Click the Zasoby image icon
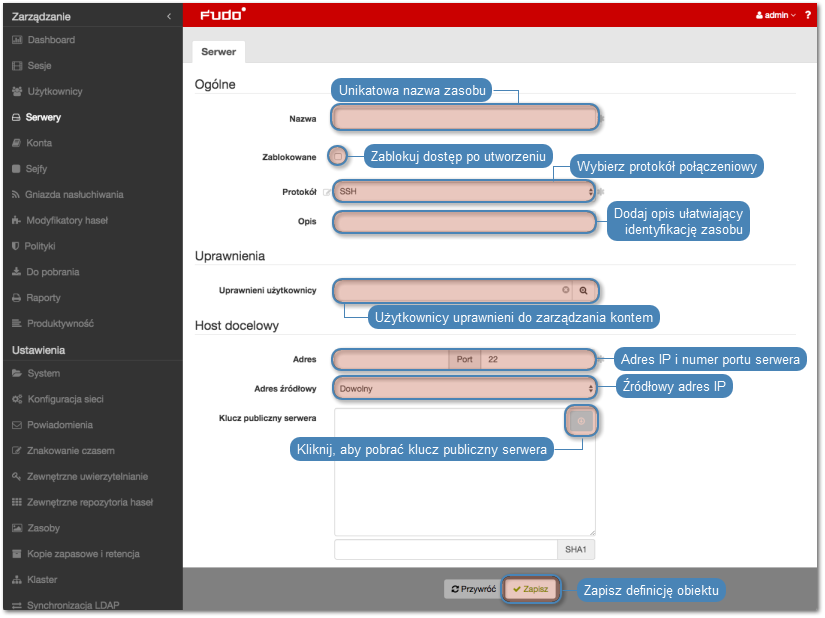 click(17, 528)
